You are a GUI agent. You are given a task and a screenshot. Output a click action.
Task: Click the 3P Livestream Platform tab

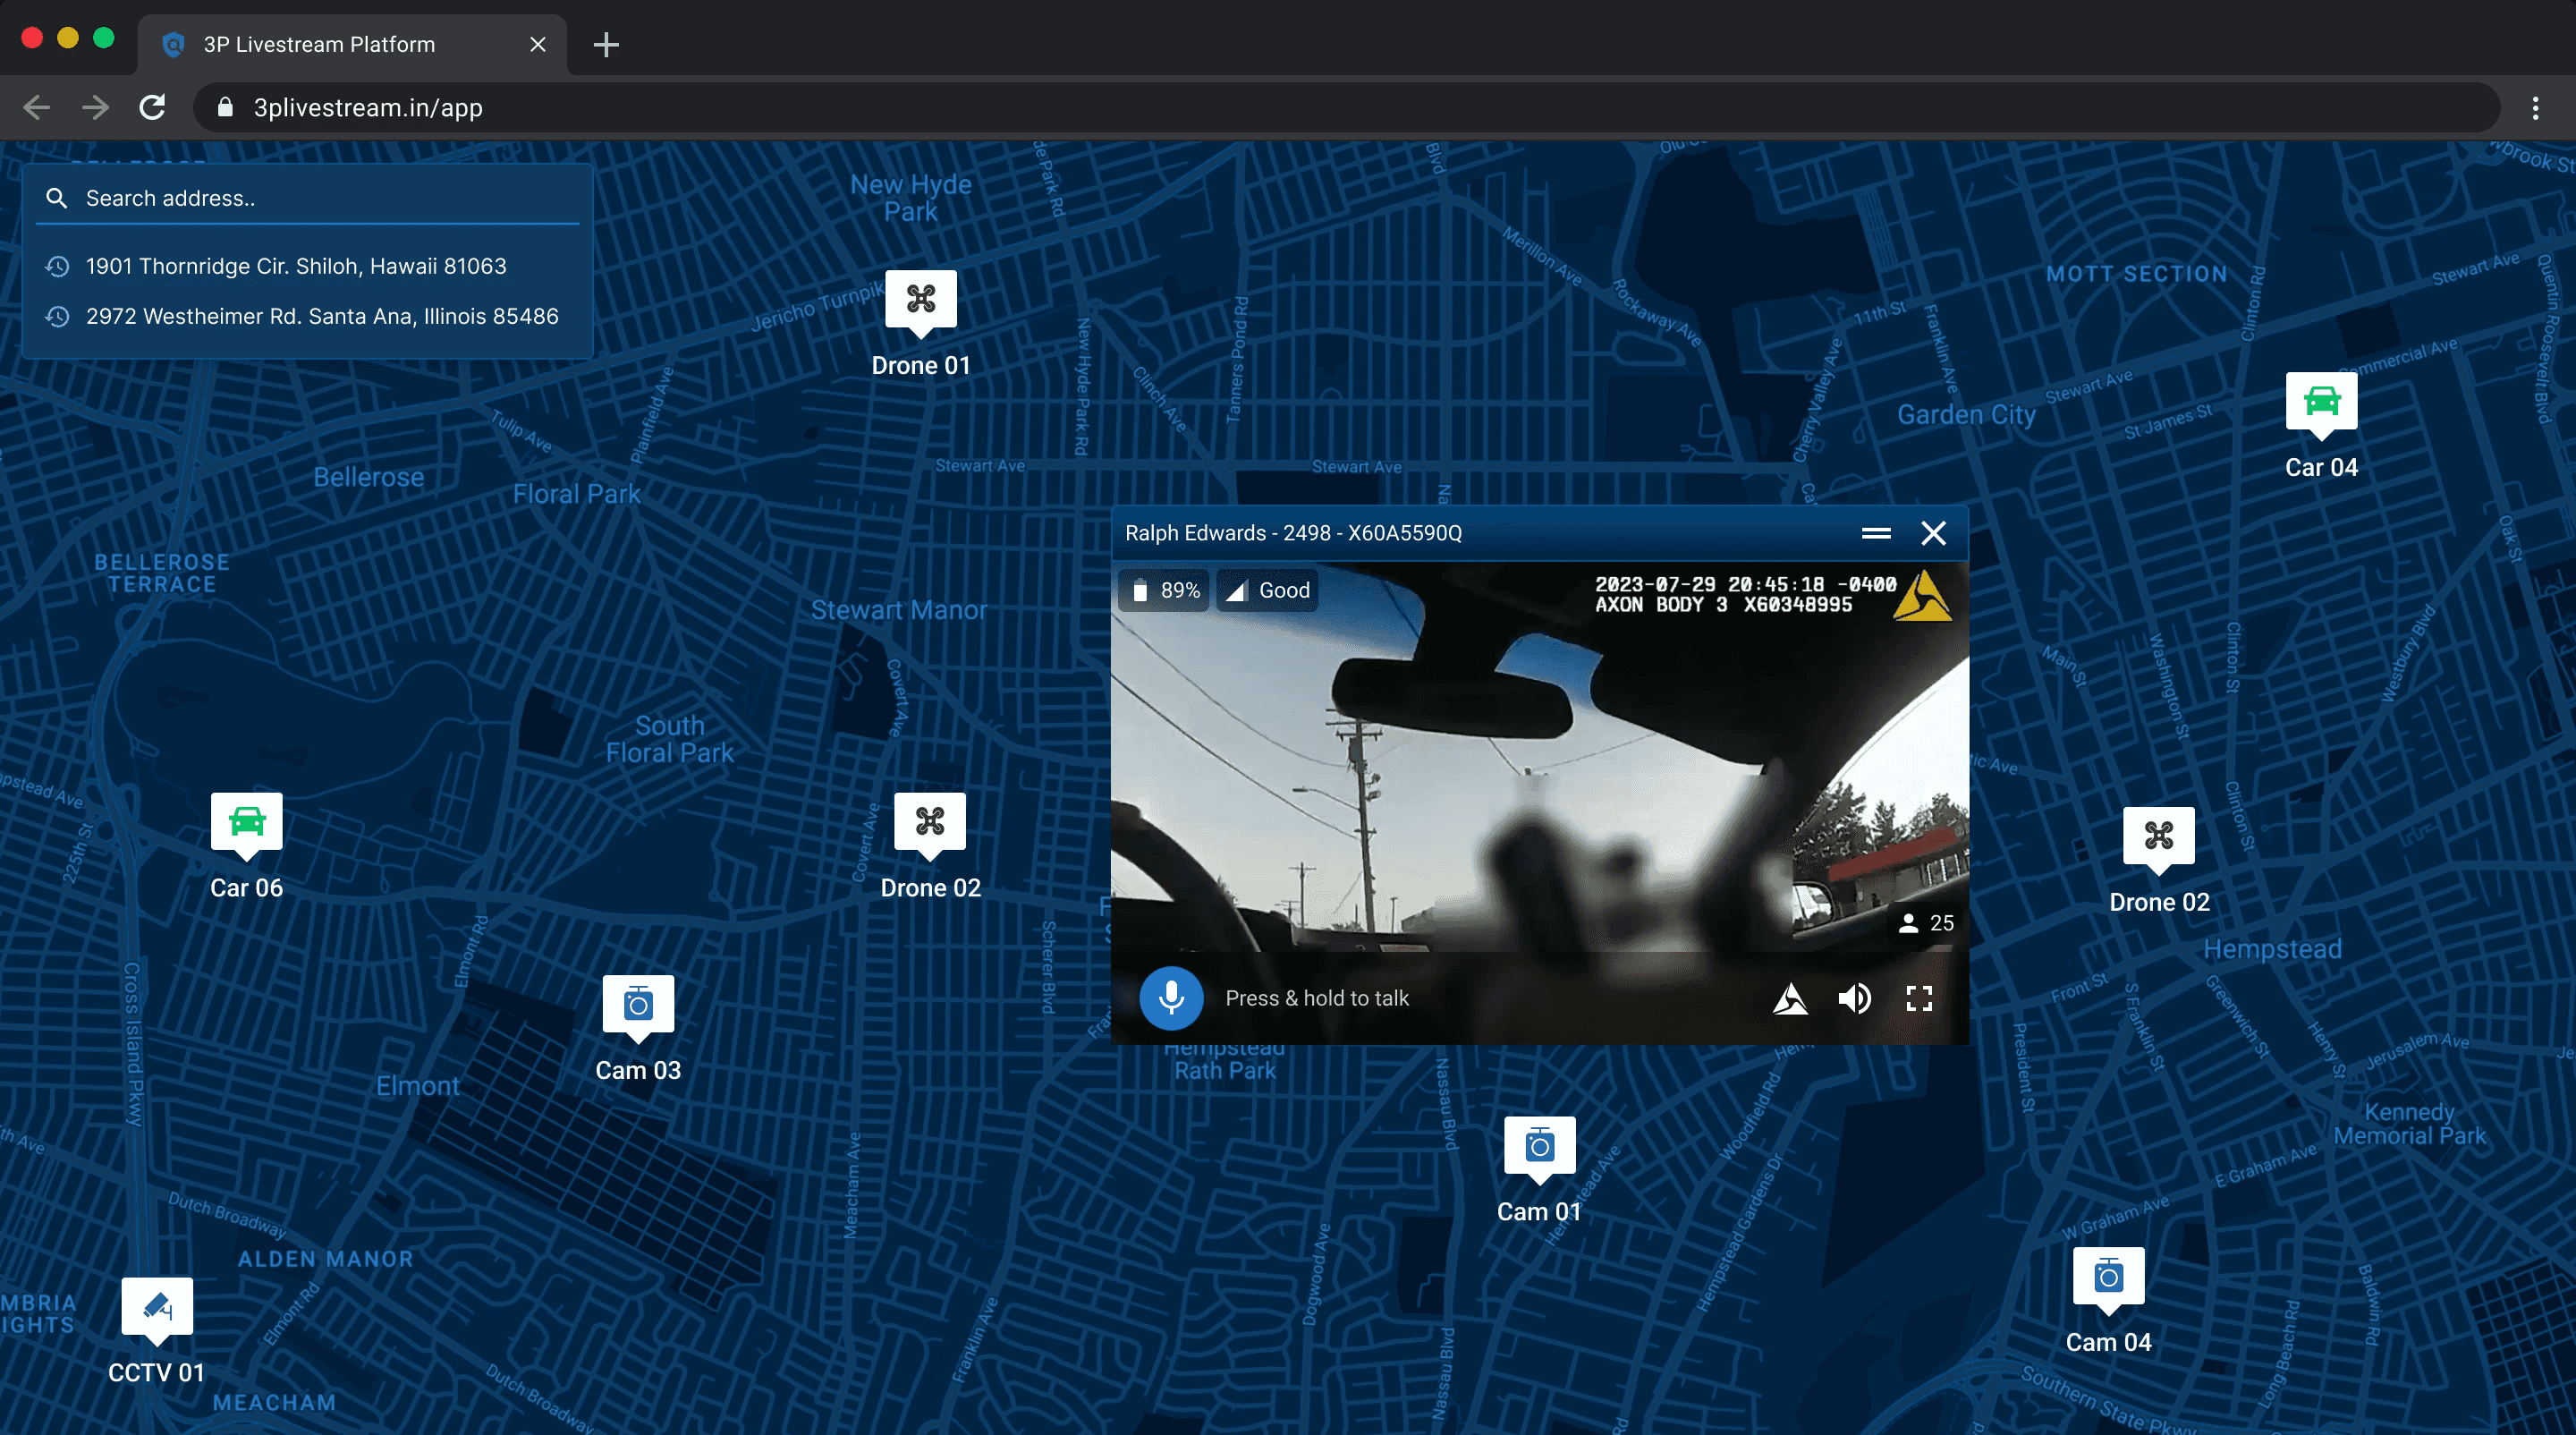pos(320,44)
